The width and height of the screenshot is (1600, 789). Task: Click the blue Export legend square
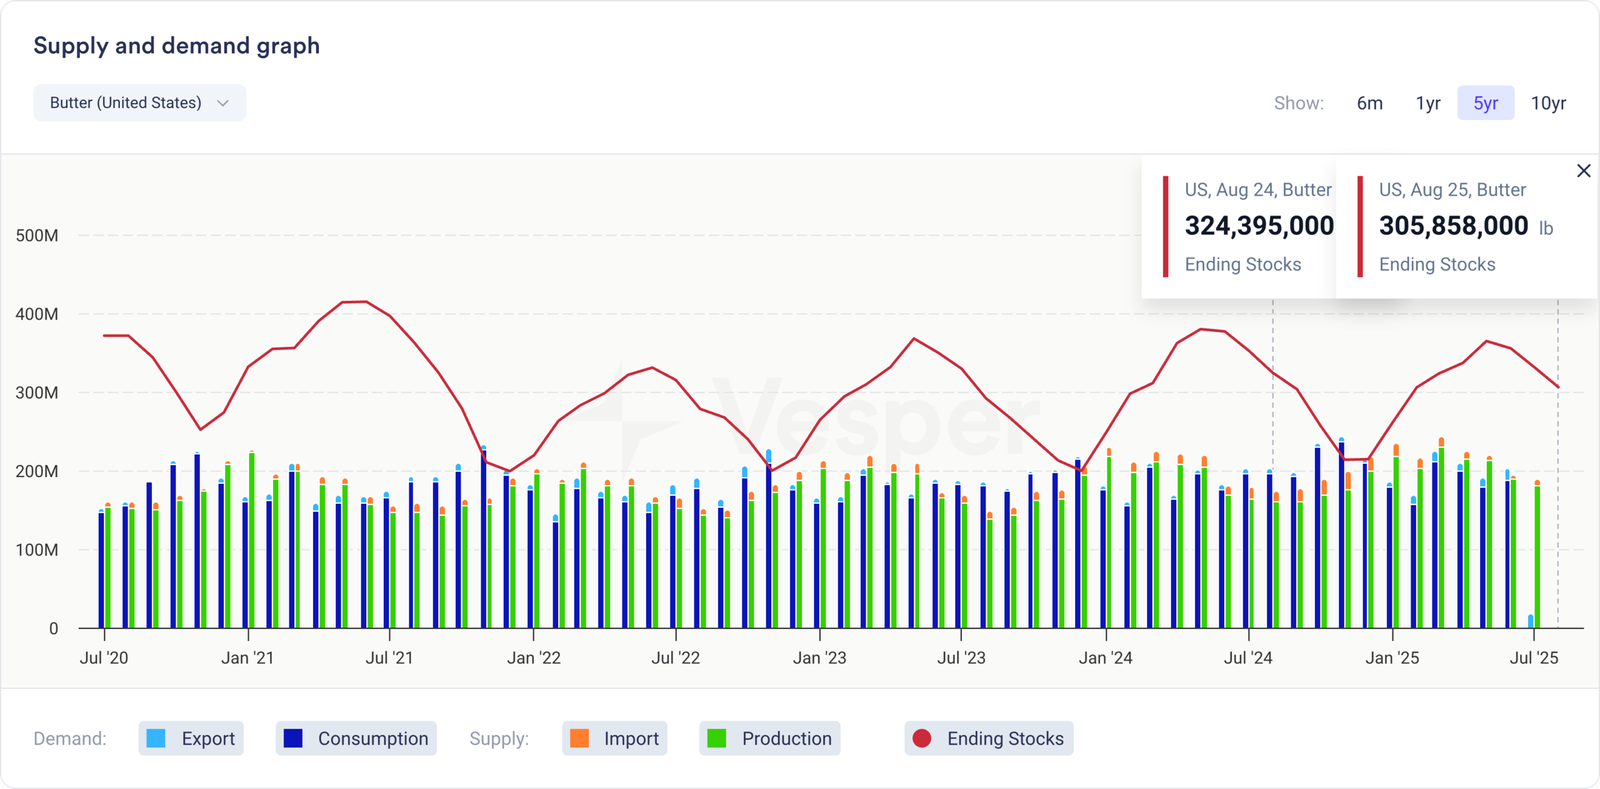click(x=156, y=738)
